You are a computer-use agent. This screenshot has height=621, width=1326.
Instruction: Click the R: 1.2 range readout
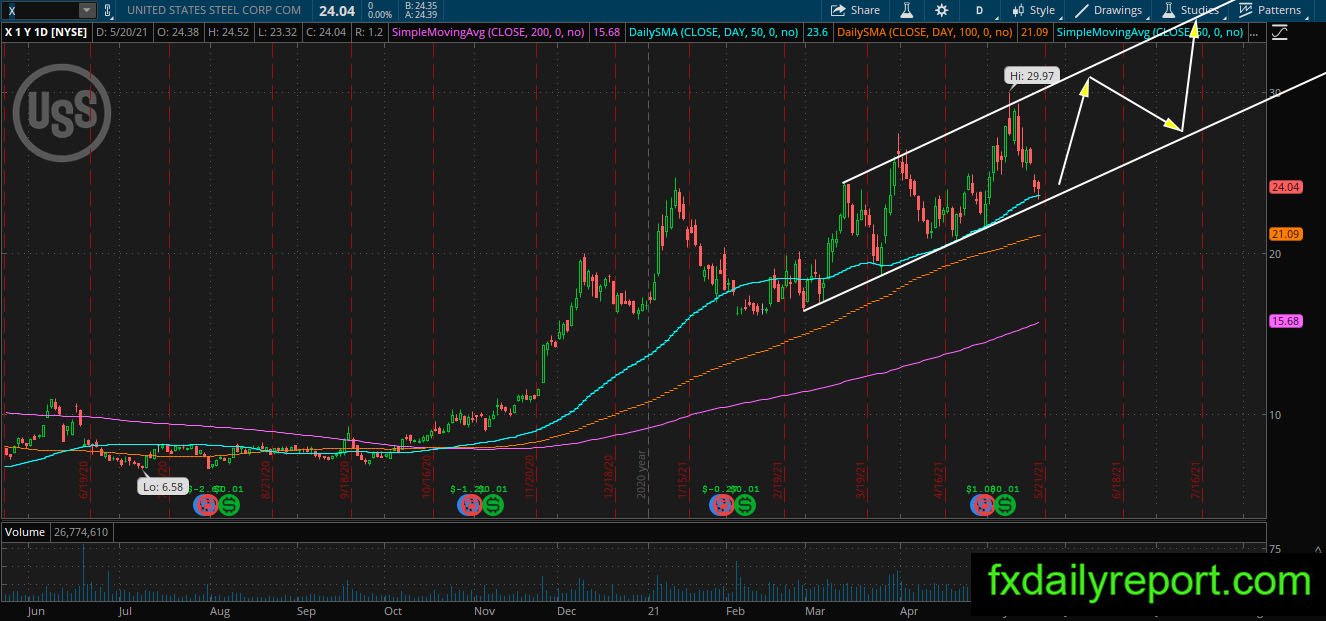(x=369, y=32)
